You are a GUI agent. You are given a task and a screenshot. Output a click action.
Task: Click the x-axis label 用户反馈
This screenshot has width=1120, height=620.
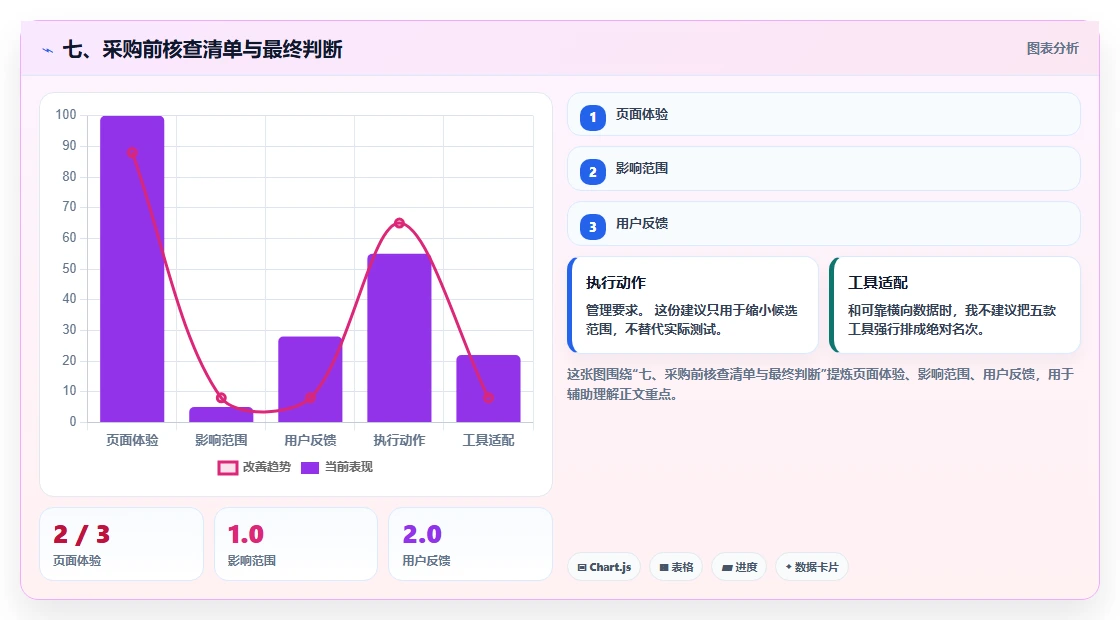coord(310,440)
